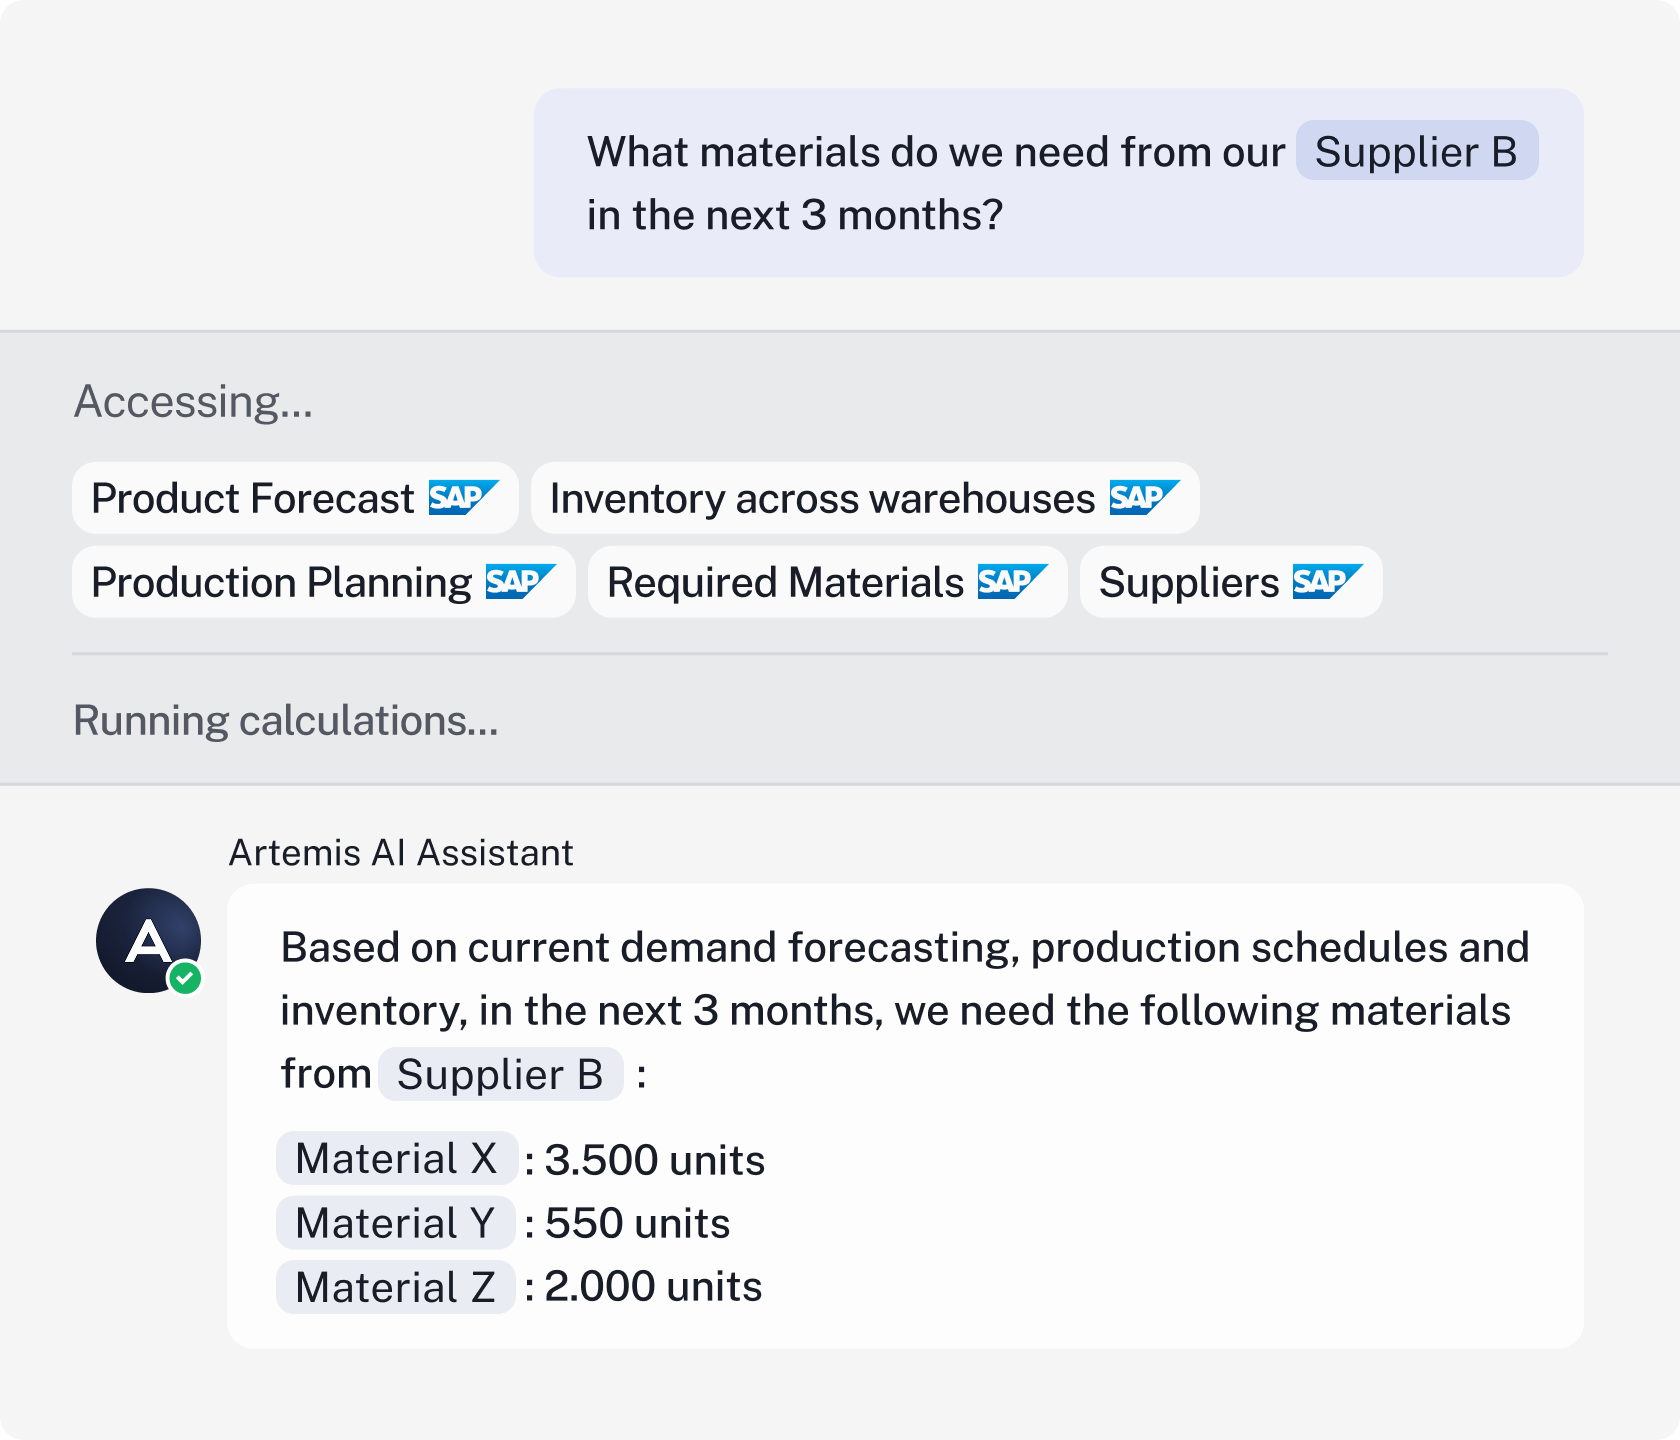Click the Running calculations... status text
The image size is (1680, 1440).
286,720
